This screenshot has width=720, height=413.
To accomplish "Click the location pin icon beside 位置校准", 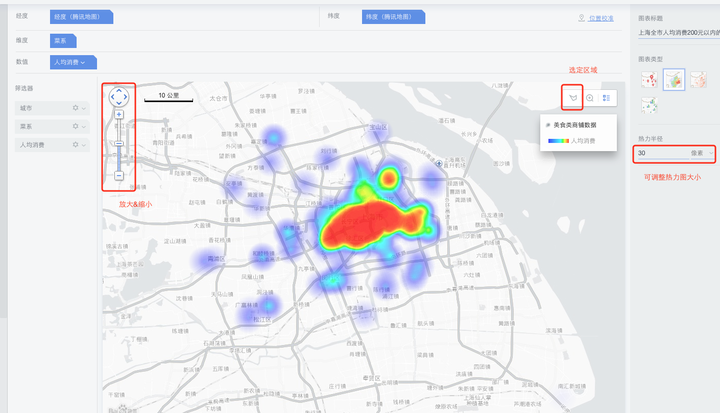I will [x=581, y=18].
